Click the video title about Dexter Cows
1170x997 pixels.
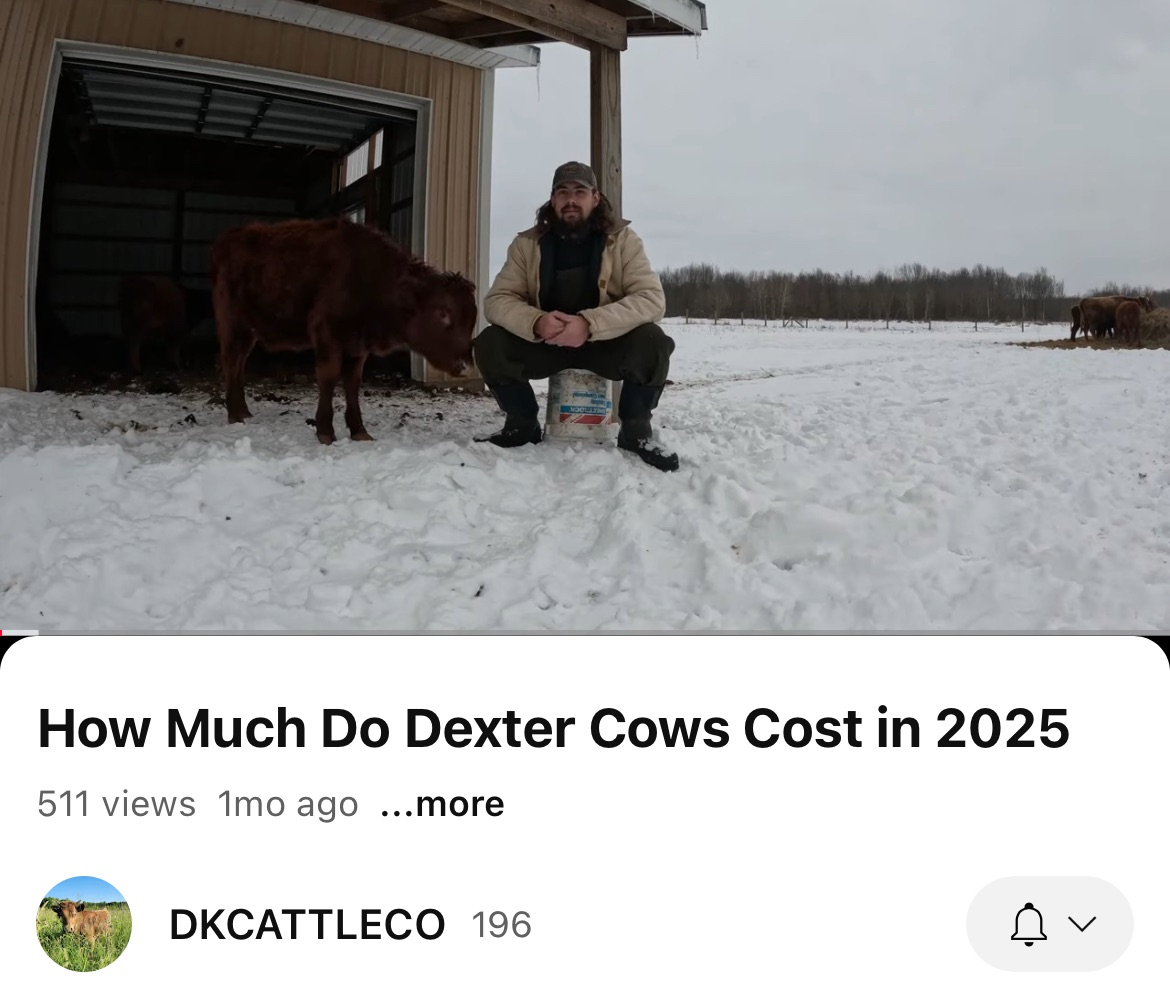click(x=553, y=728)
